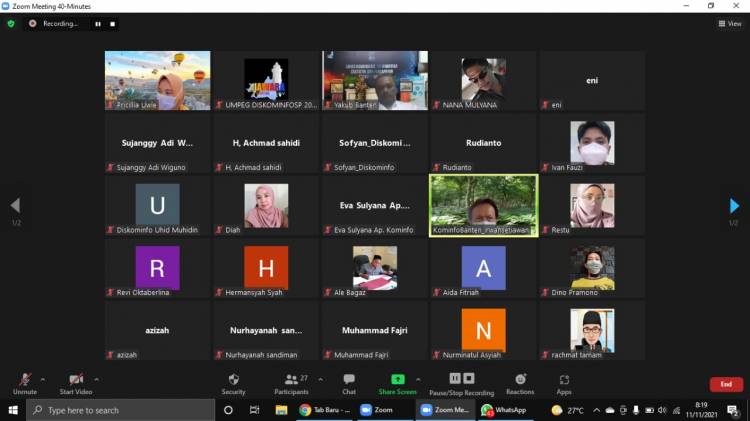
Task: Pause recording using top-left pause icon
Action: coord(98,24)
